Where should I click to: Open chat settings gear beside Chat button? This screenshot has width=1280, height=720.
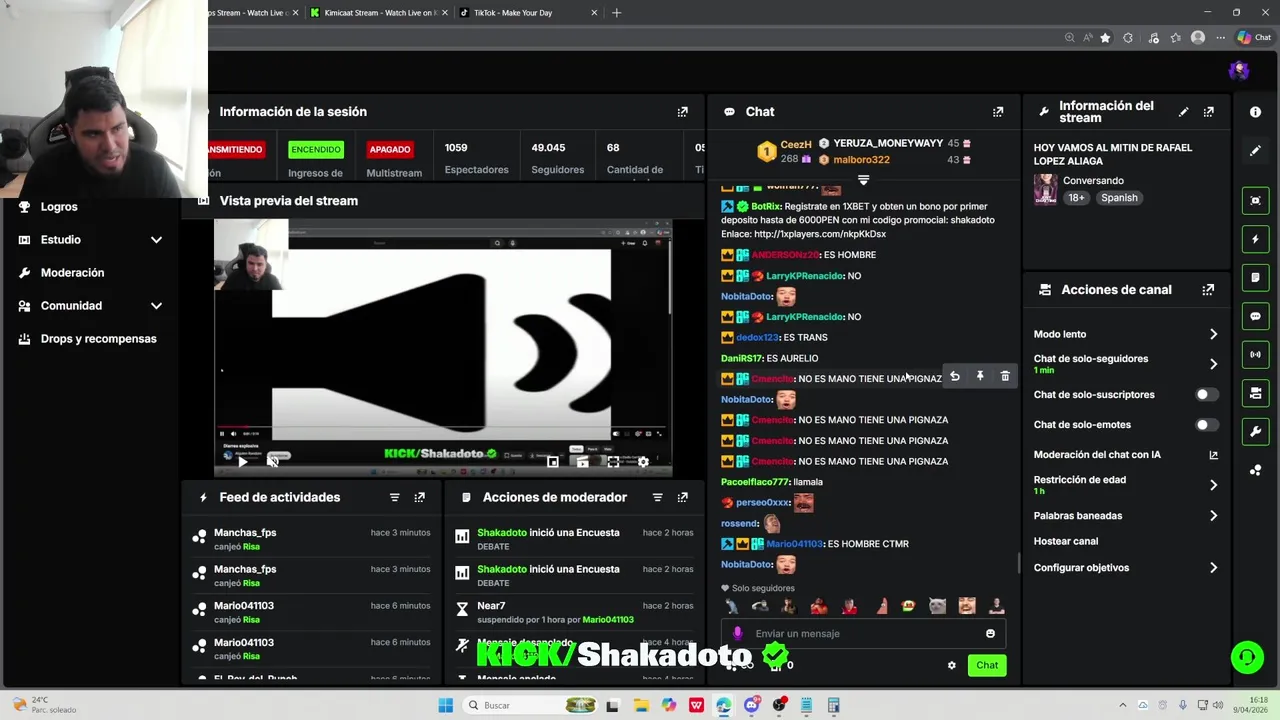(x=952, y=665)
